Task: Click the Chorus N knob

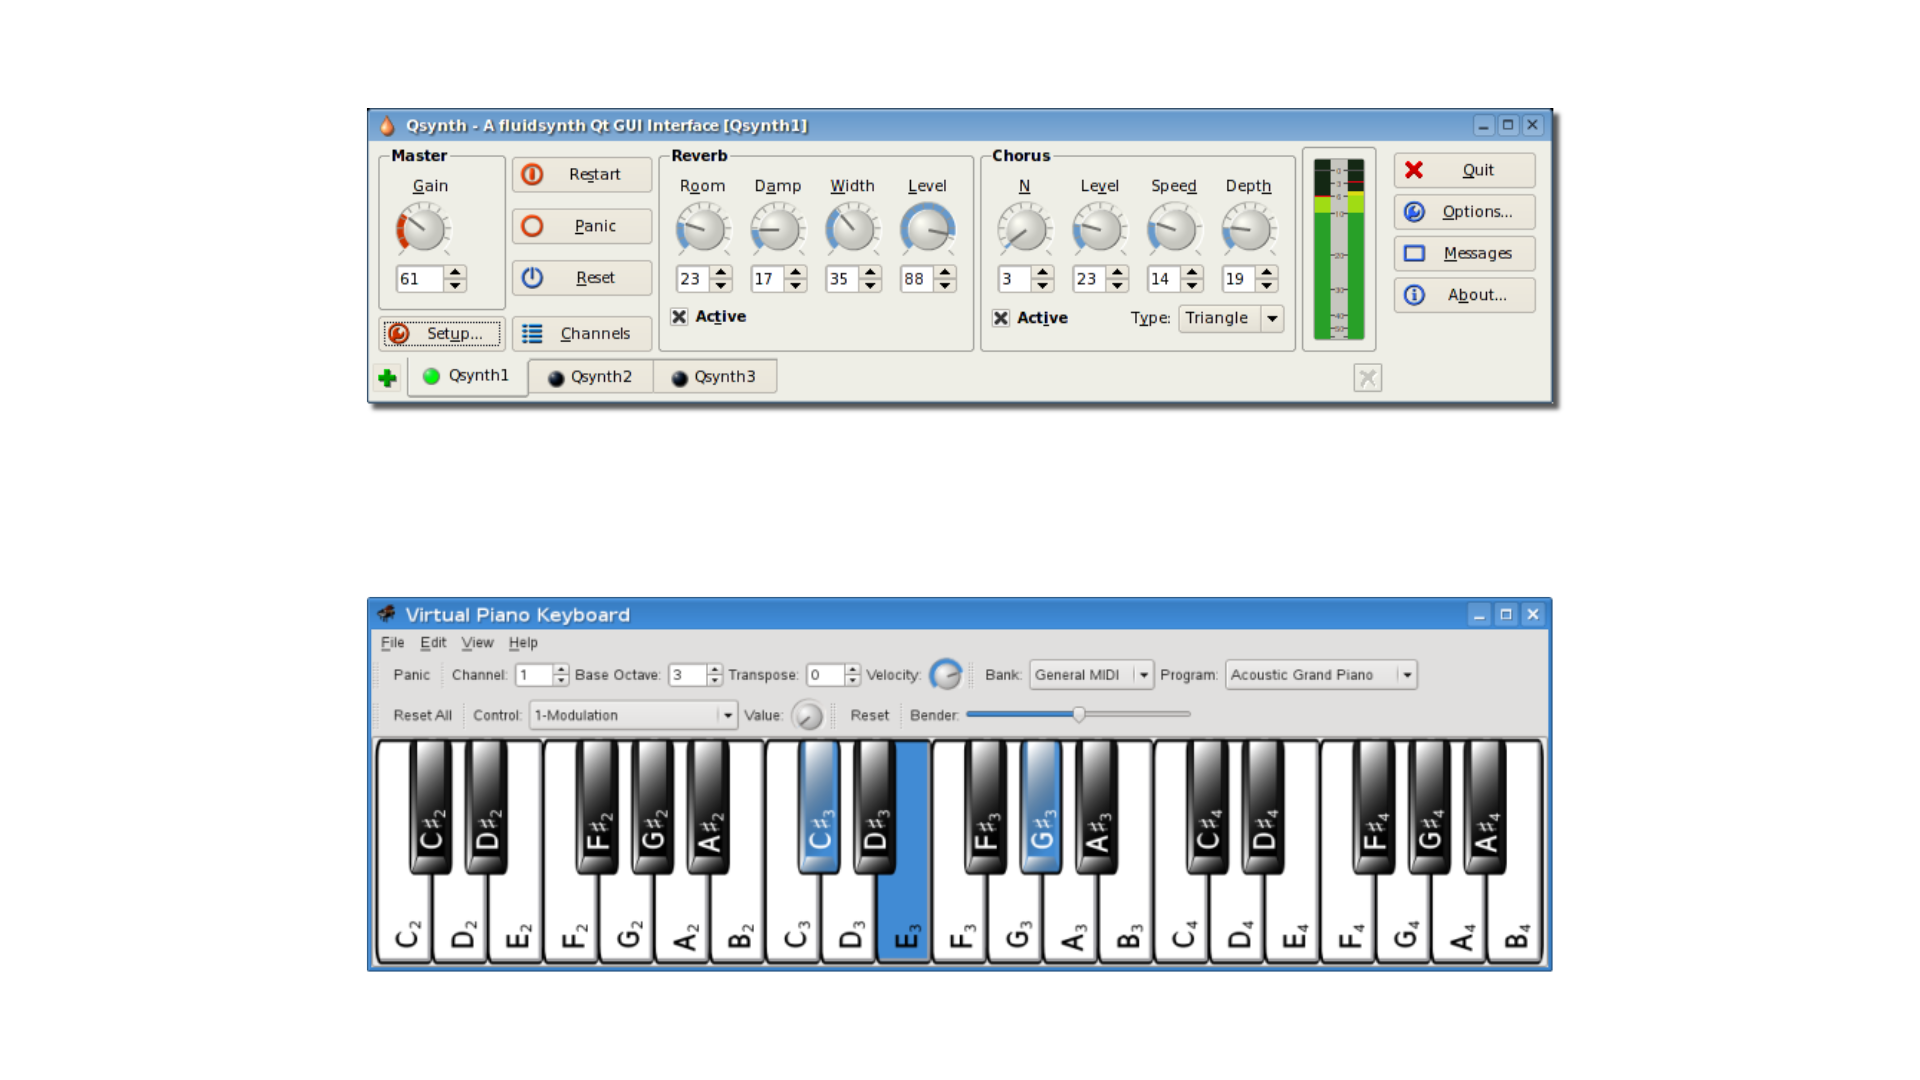Action: point(1024,229)
